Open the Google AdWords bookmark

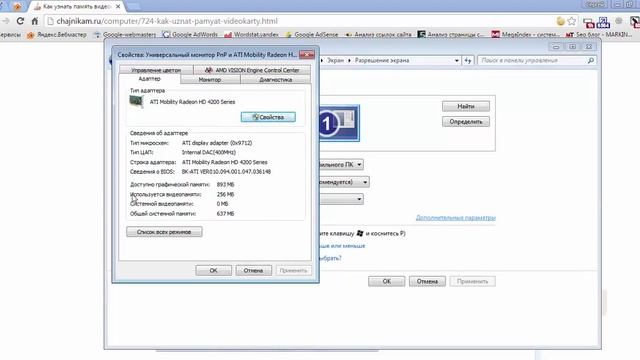[x=190, y=35]
